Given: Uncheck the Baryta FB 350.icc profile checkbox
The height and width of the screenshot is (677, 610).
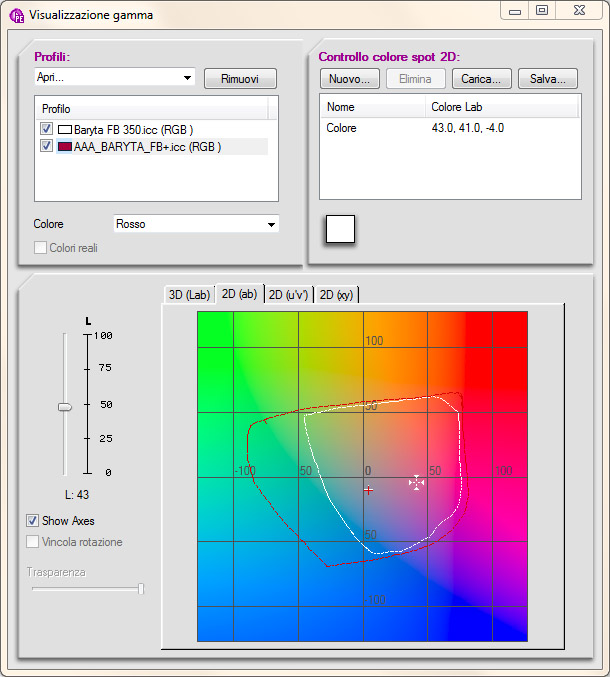Looking at the screenshot, I should [46, 129].
